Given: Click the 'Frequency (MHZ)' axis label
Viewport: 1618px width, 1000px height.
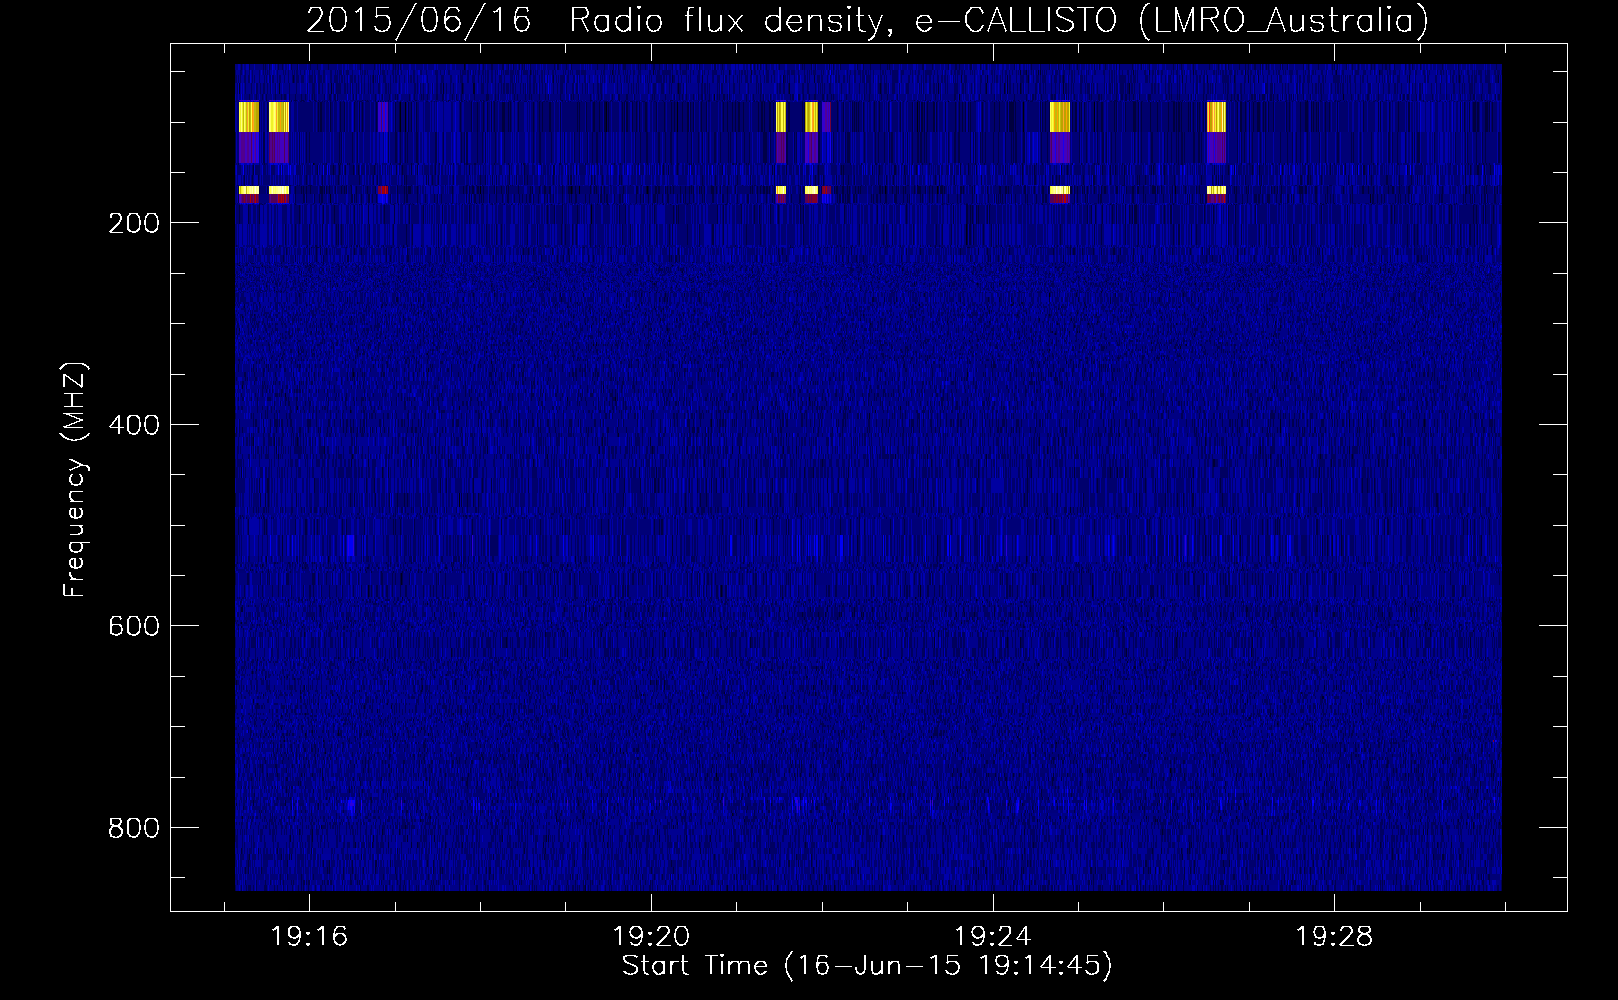Looking at the screenshot, I should pos(75,480).
